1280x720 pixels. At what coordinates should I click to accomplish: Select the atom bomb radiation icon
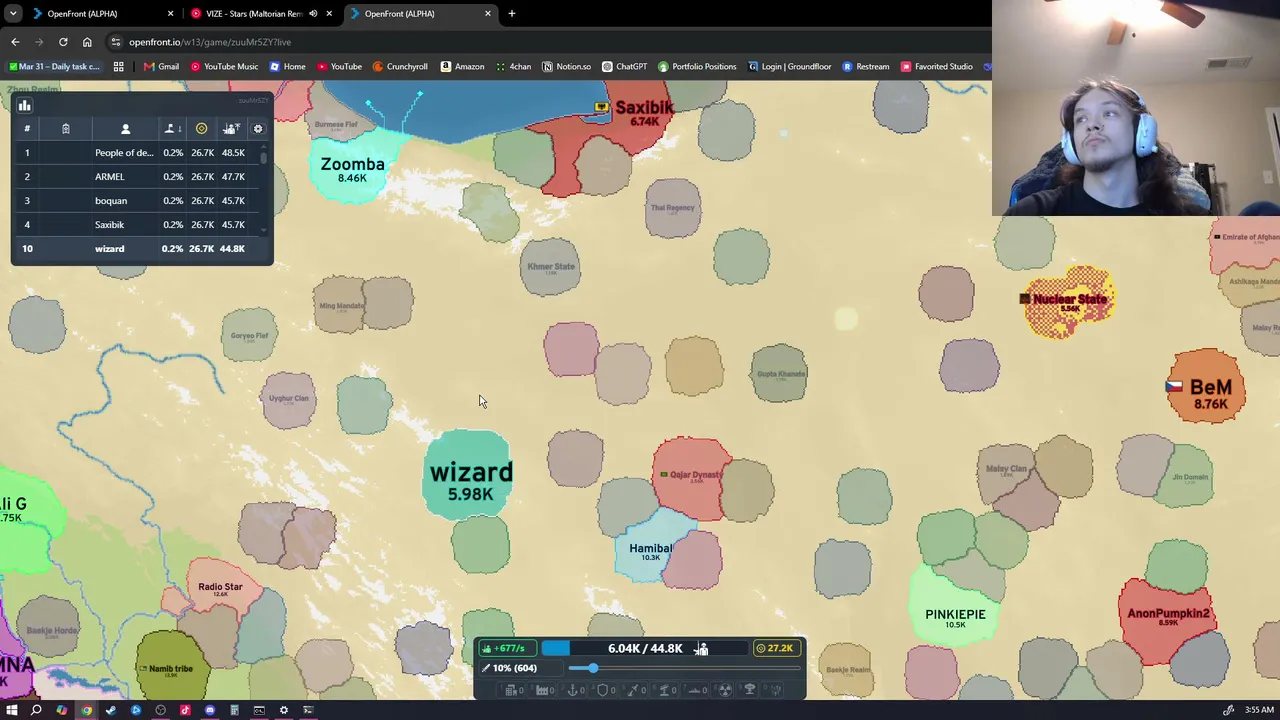[x=725, y=690]
